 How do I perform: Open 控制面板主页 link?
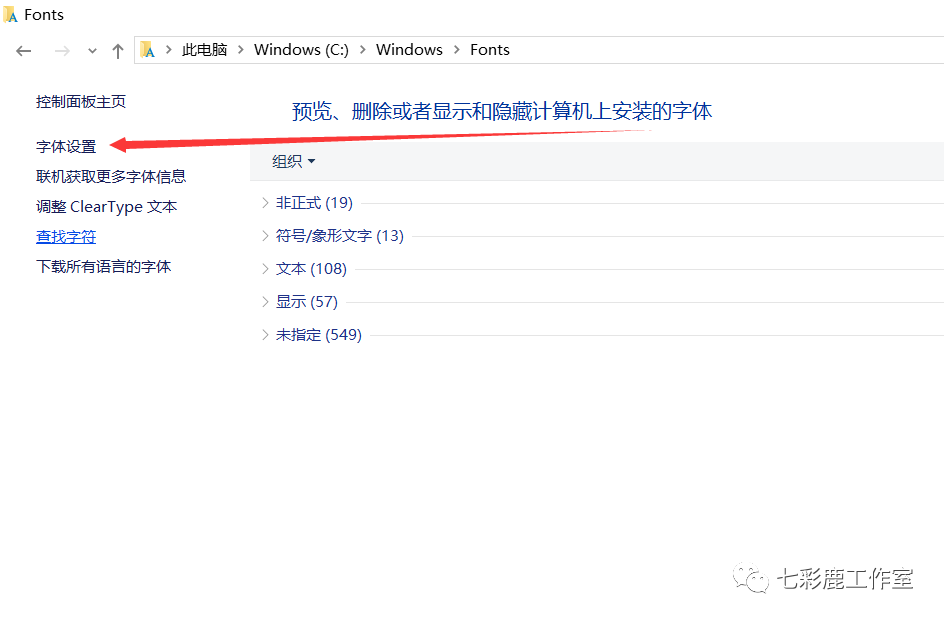(x=81, y=102)
